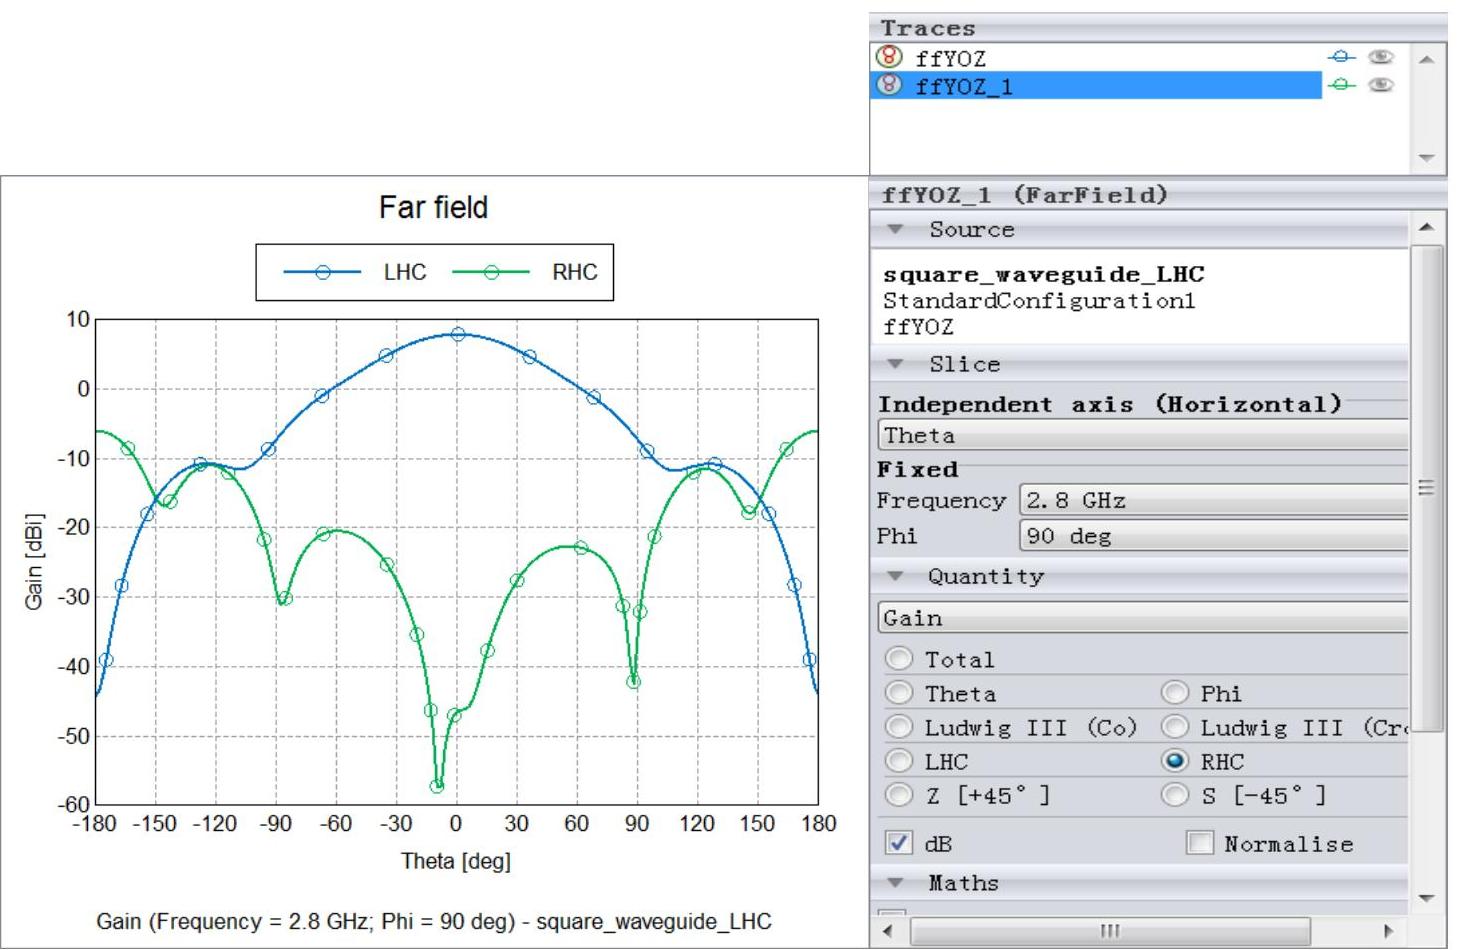Click the blue line marker for ffYOZ

pos(1342,58)
